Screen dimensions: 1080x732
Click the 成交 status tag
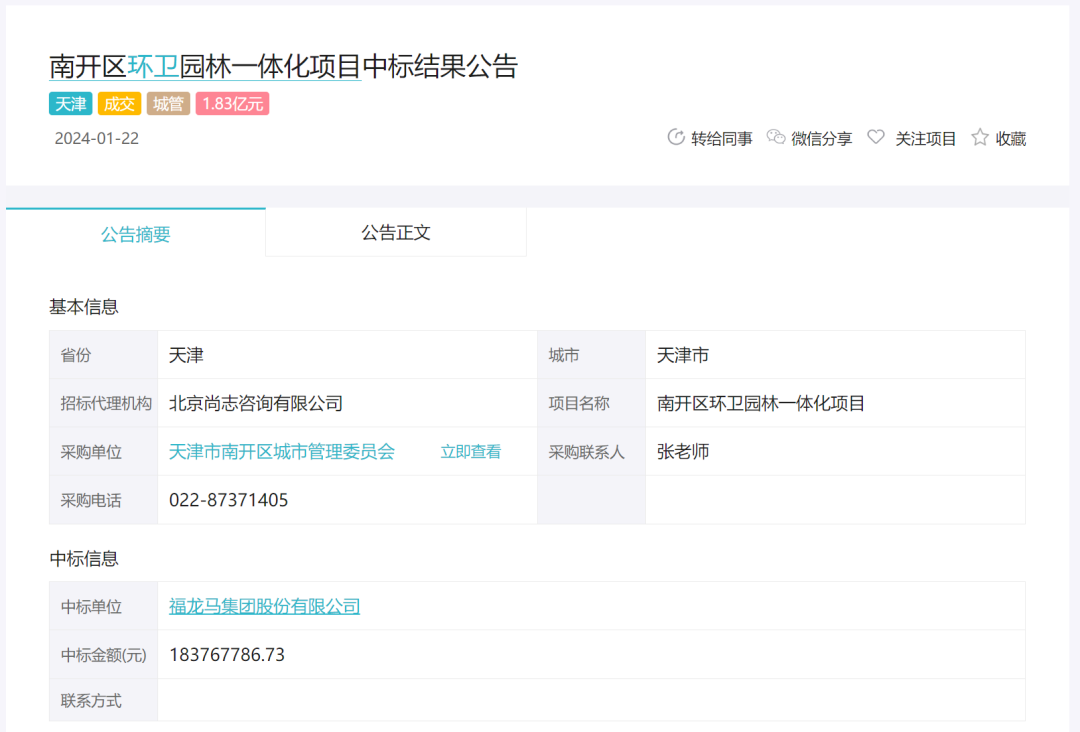119,104
